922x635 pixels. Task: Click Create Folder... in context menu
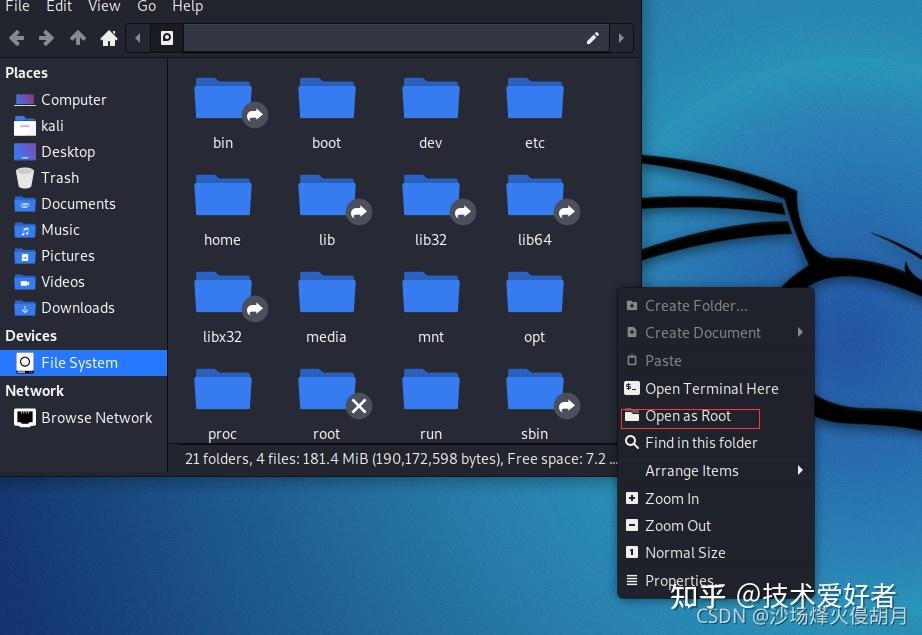click(x=716, y=306)
